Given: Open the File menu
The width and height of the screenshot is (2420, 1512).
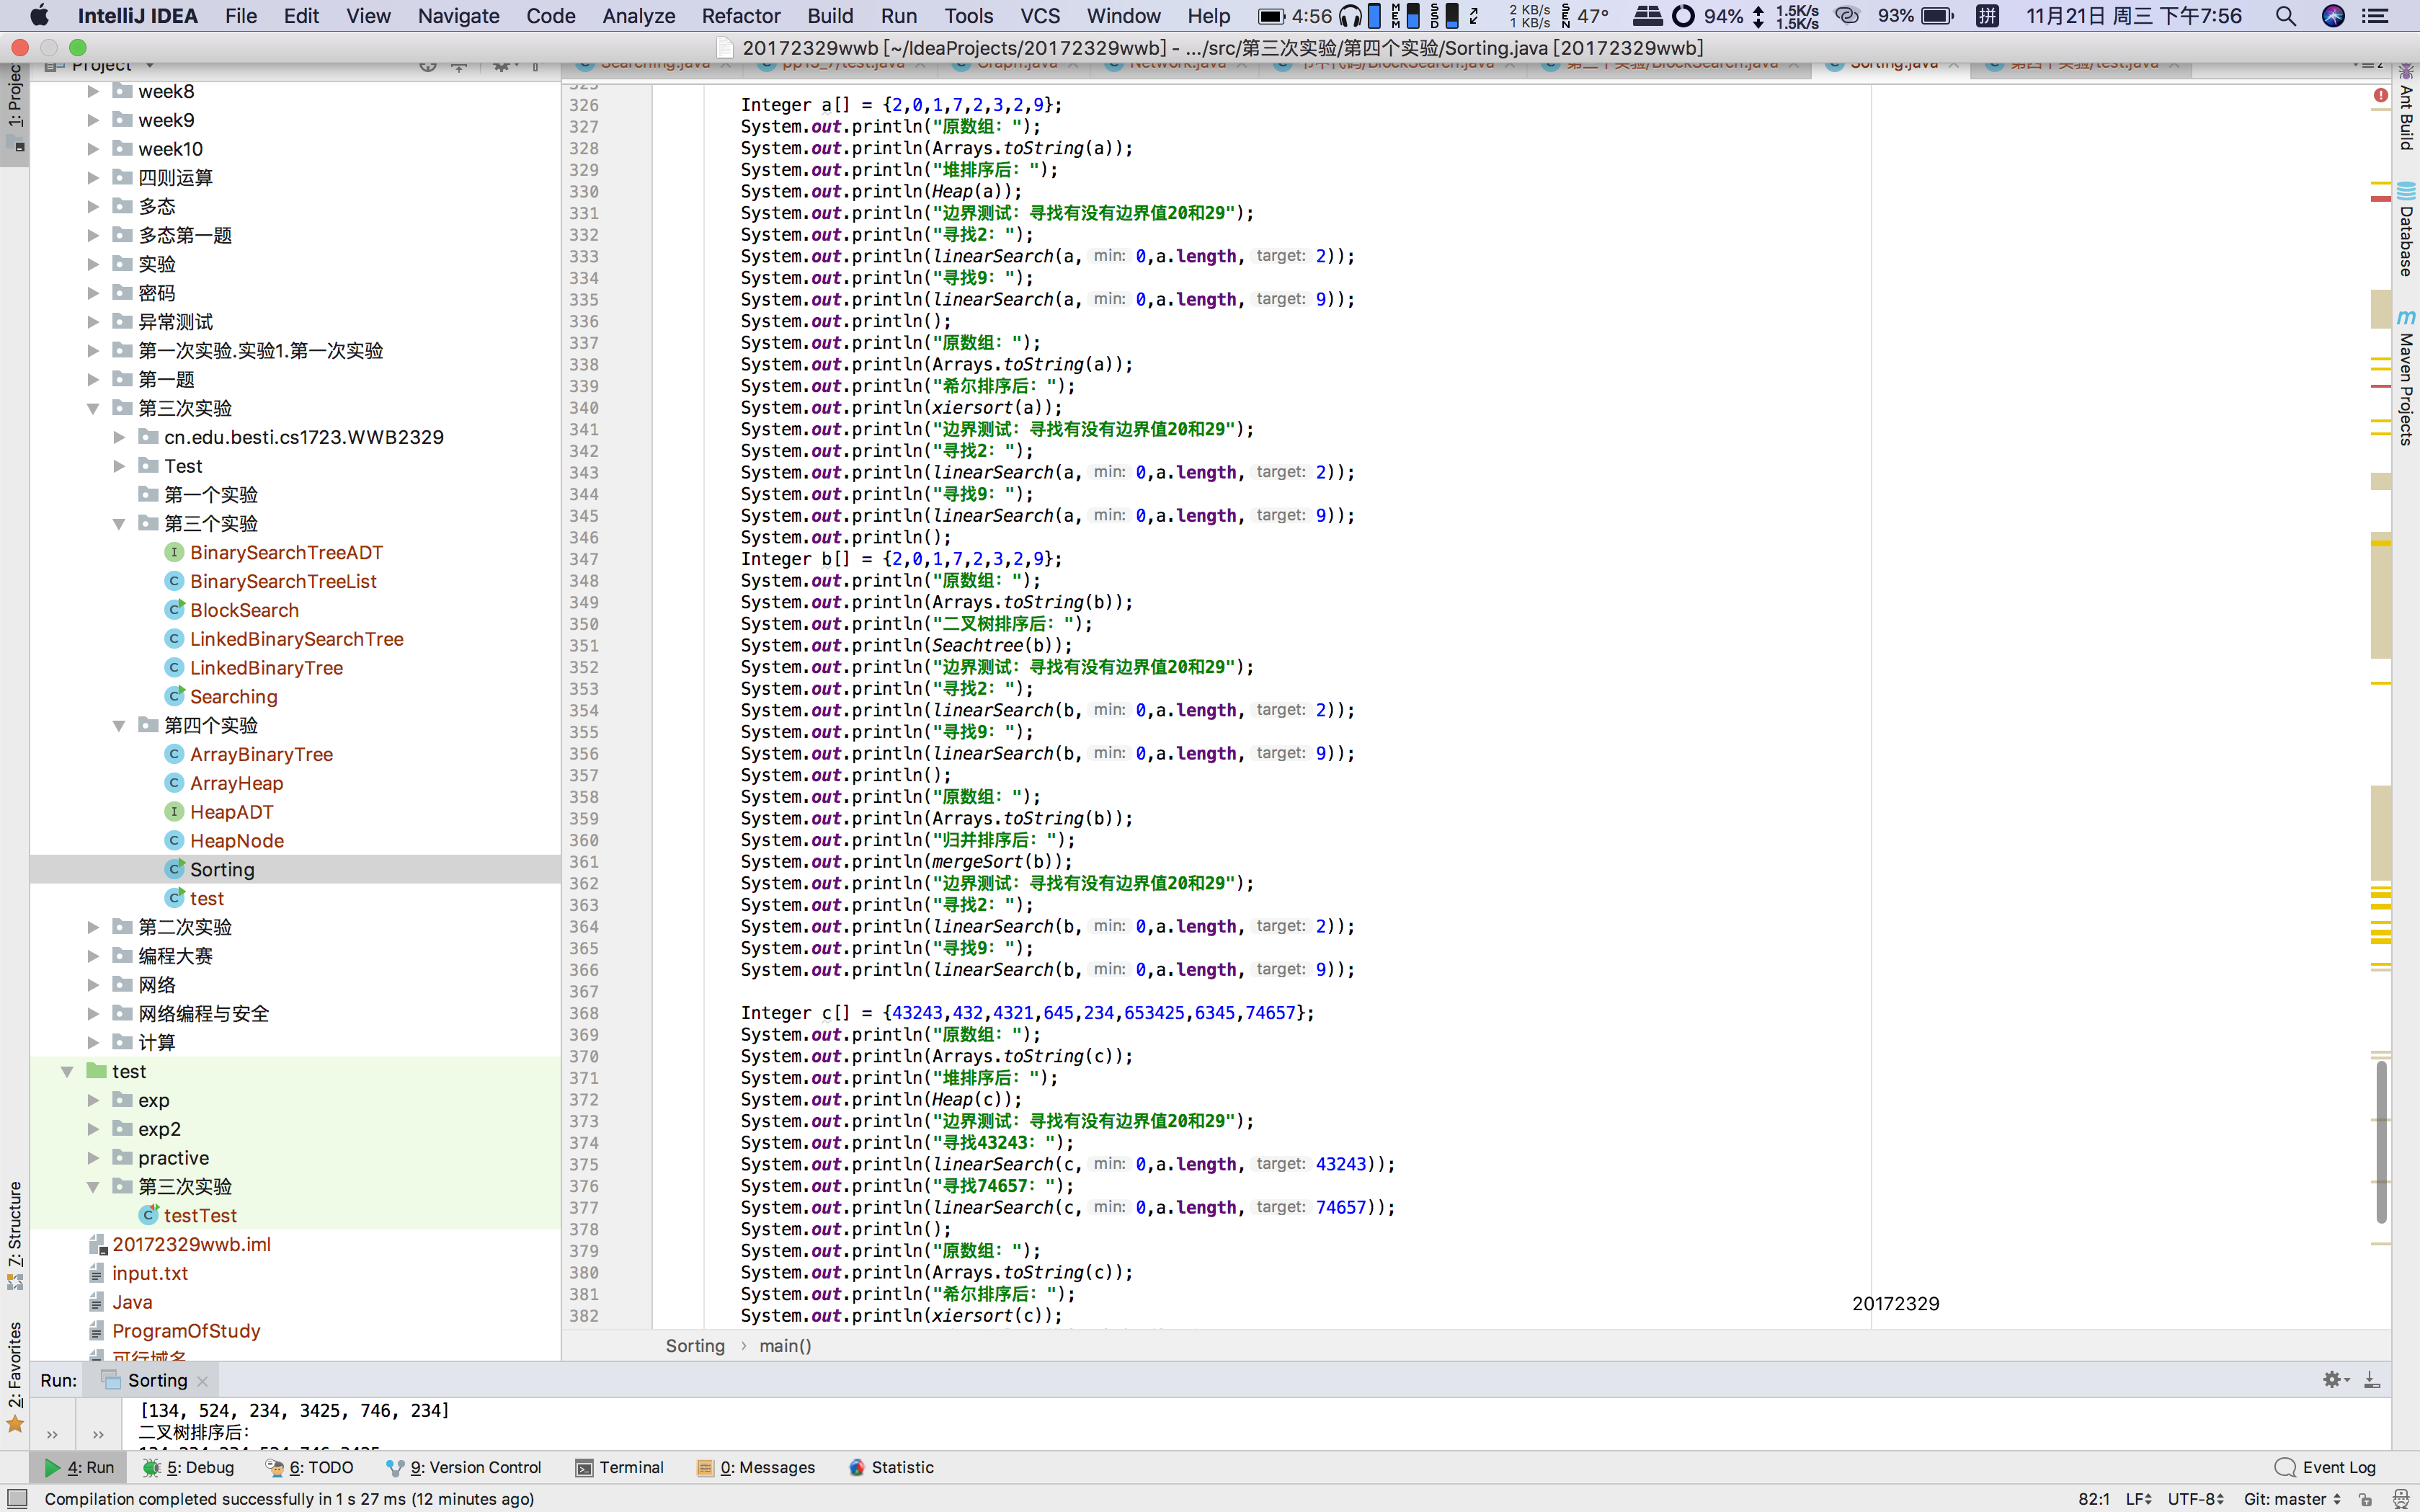Looking at the screenshot, I should click(241, 15).
